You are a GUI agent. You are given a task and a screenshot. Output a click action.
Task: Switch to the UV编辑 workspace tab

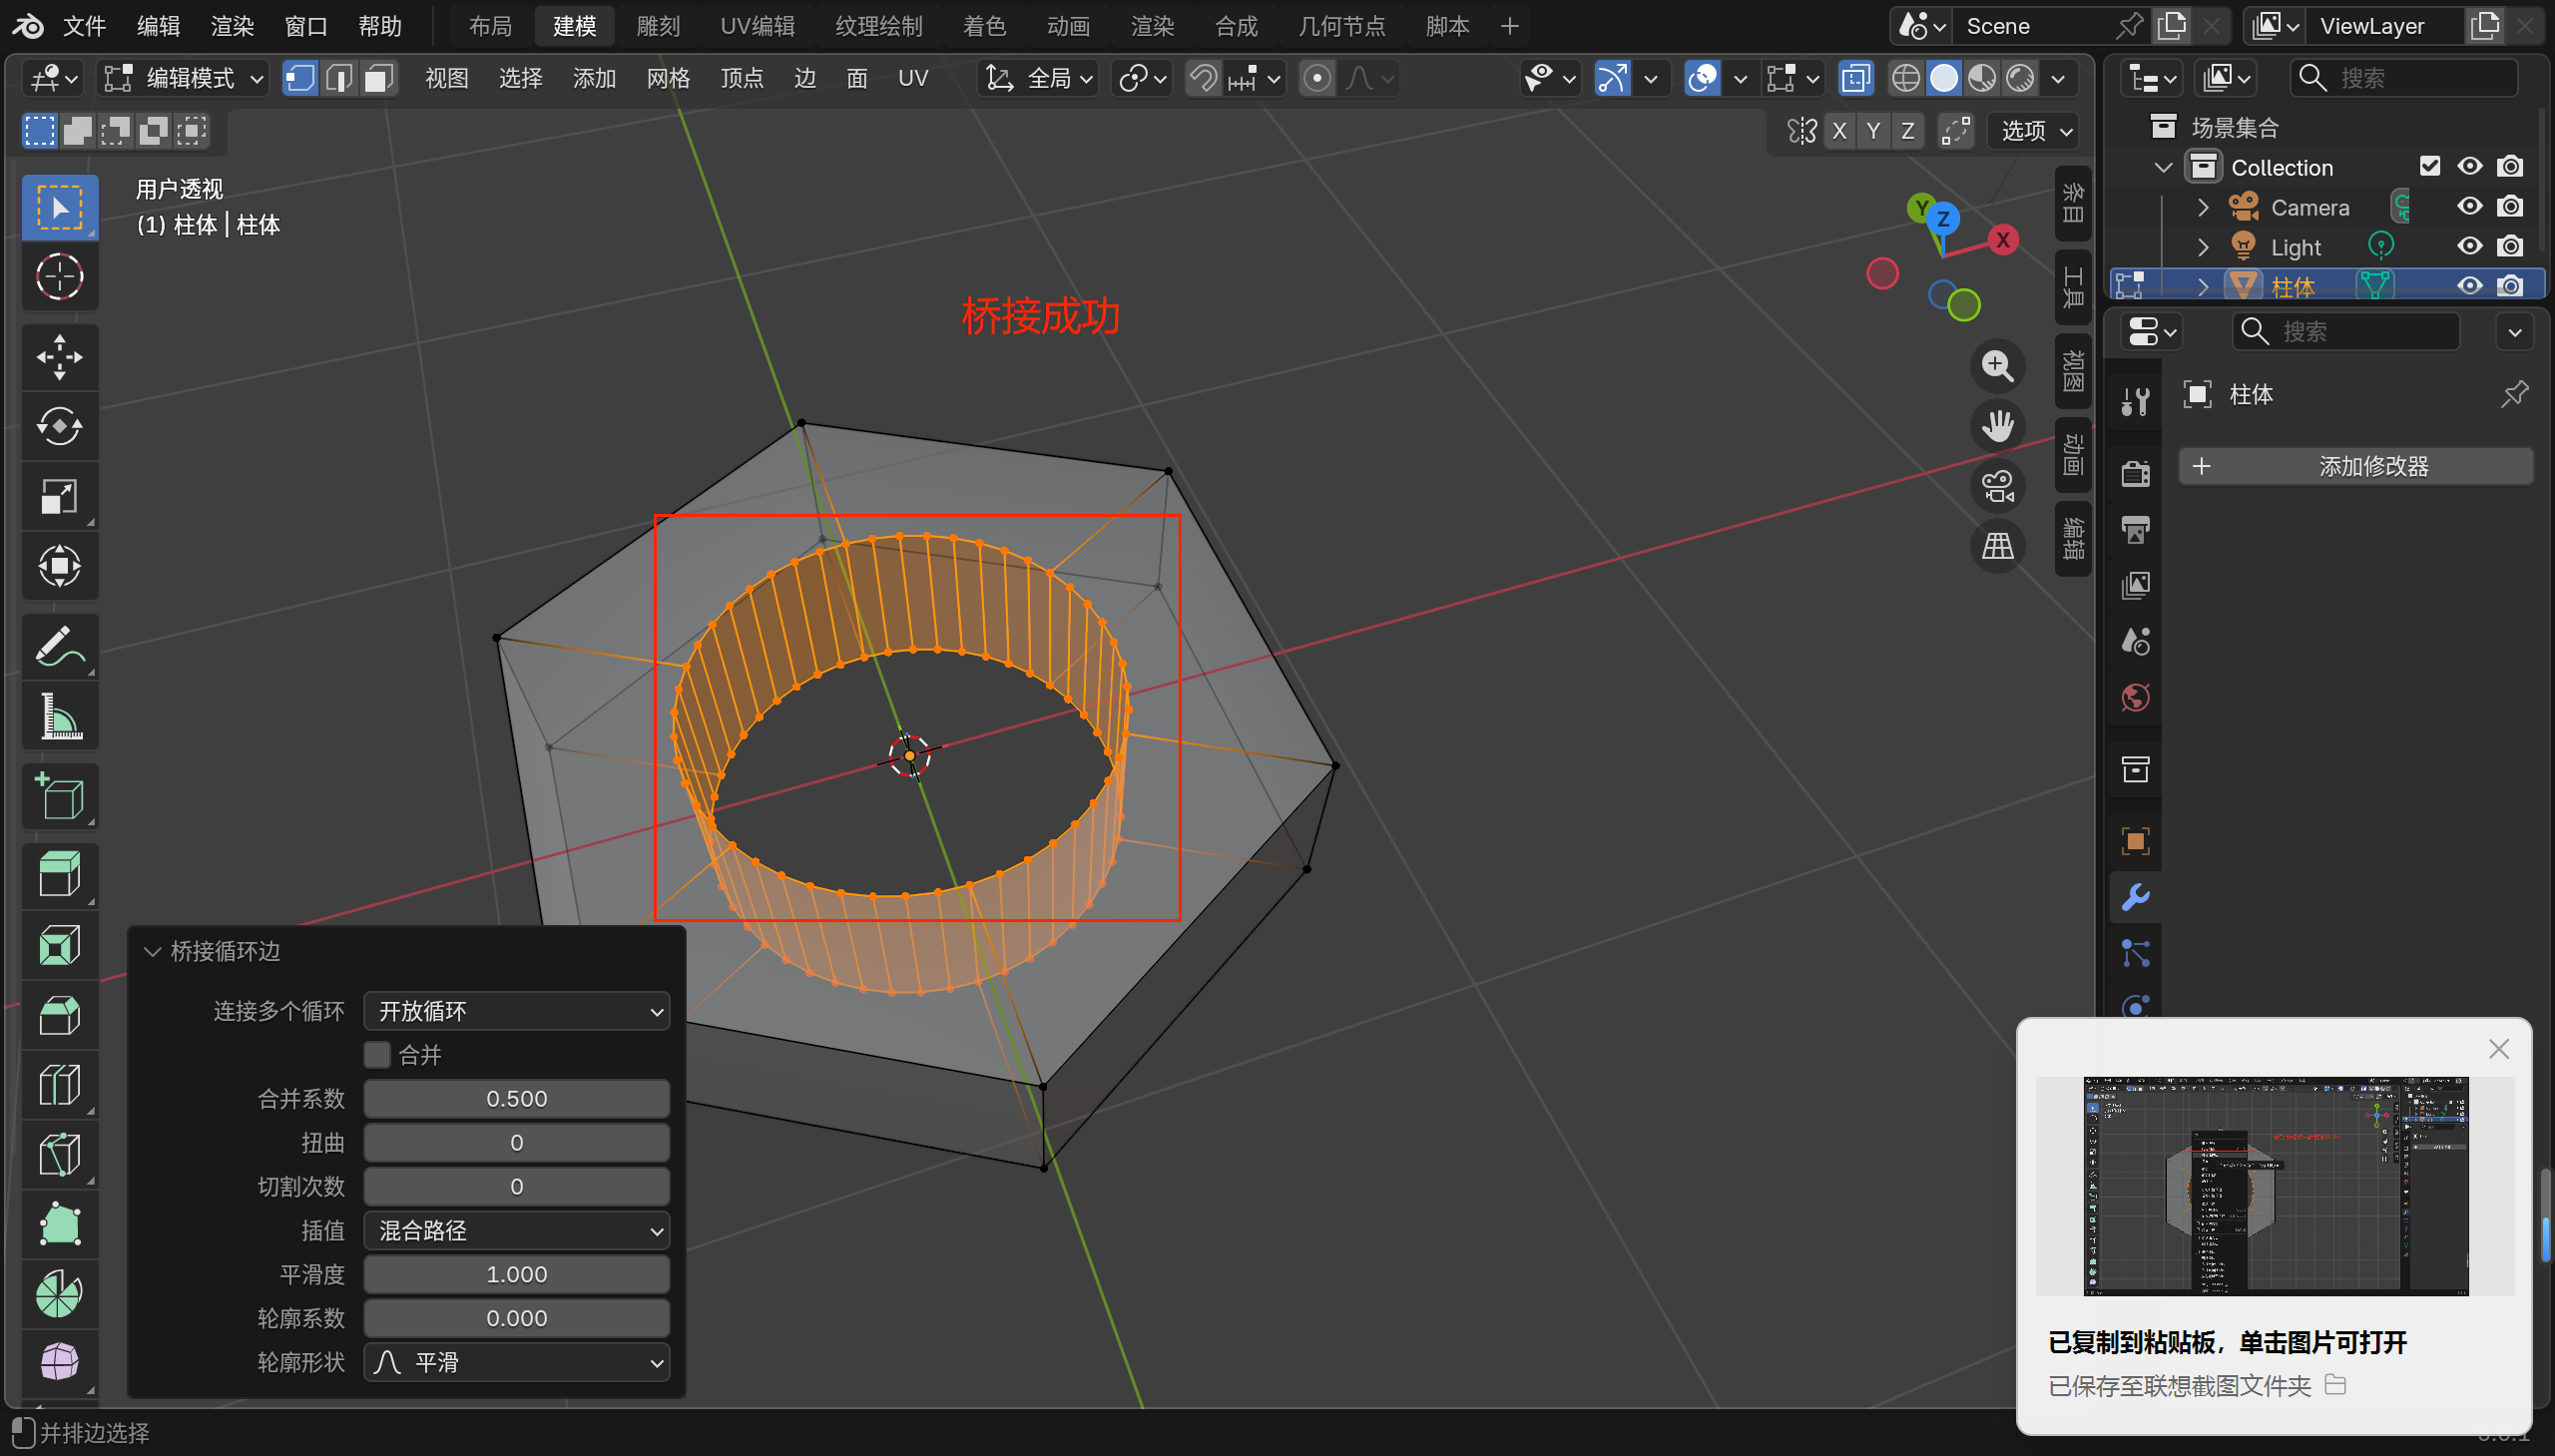[x=757, y=26]
